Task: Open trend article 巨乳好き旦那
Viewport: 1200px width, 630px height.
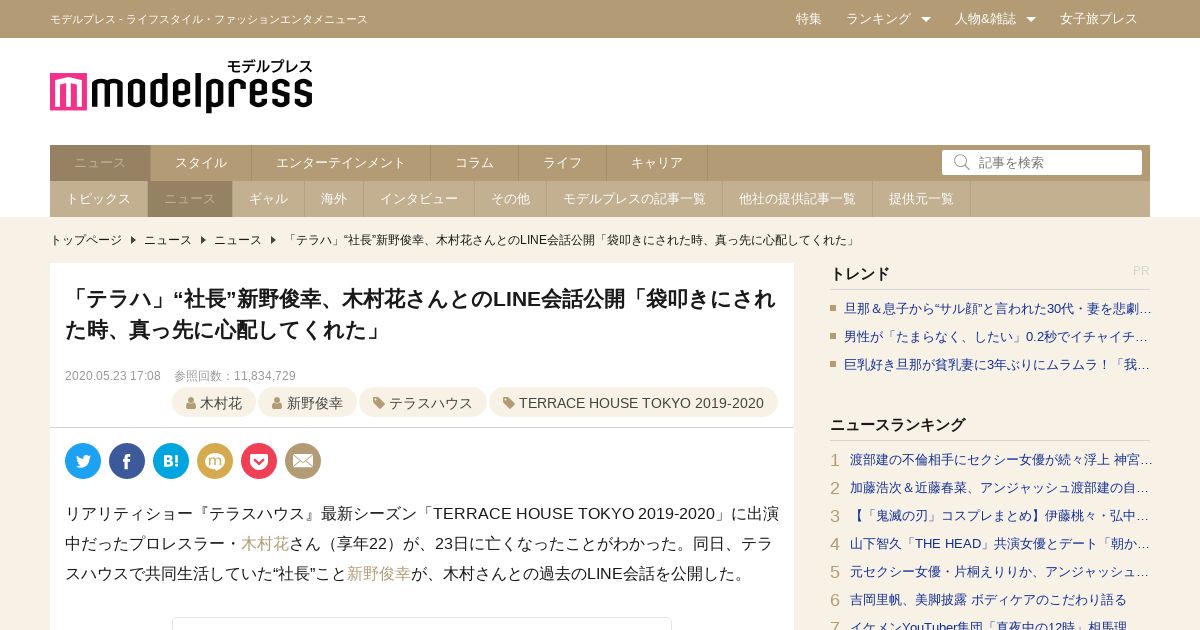Action: [997, 365]
